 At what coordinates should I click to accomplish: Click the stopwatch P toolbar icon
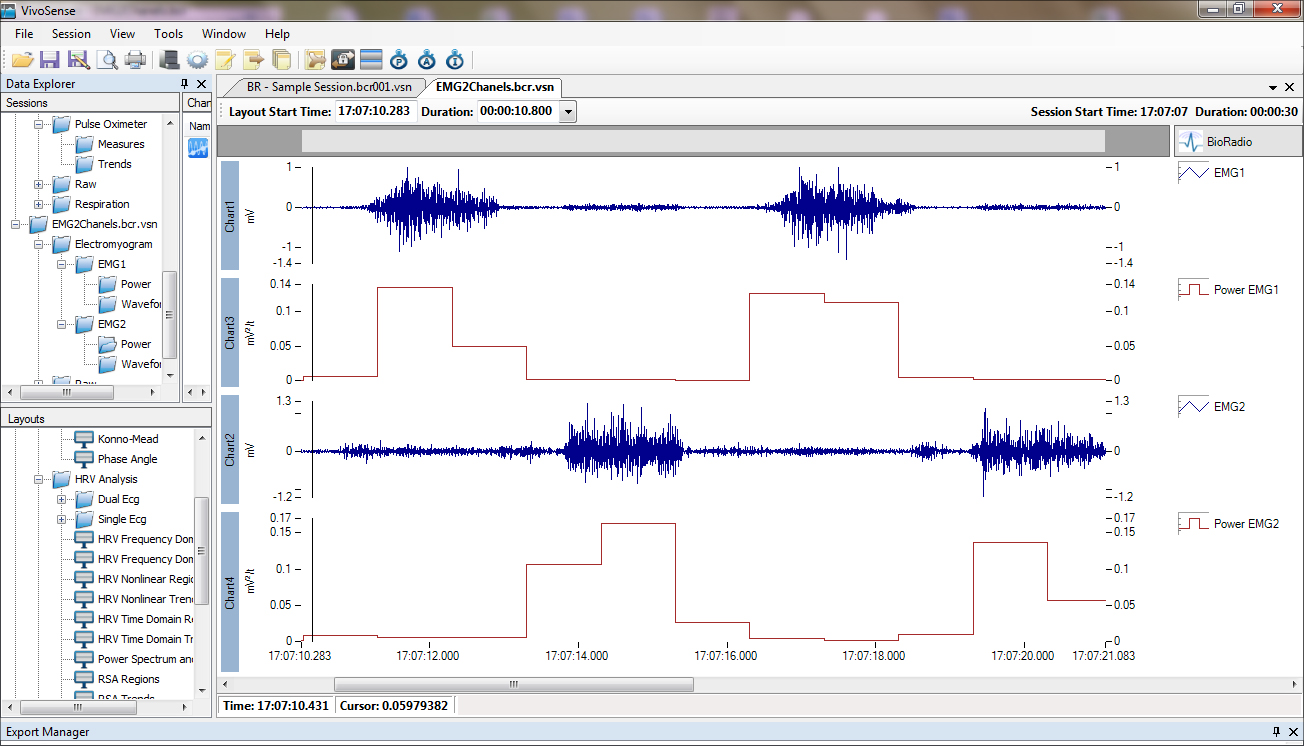[399, 60]
